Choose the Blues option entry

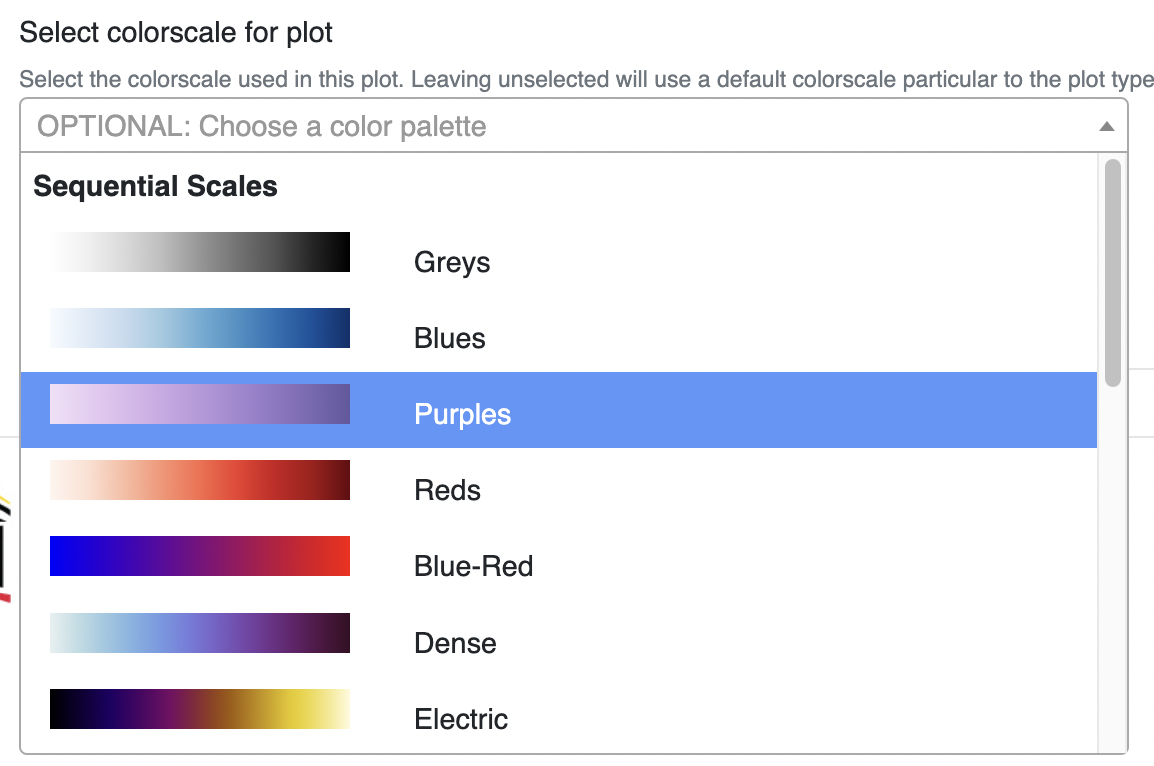click(449, 338)
